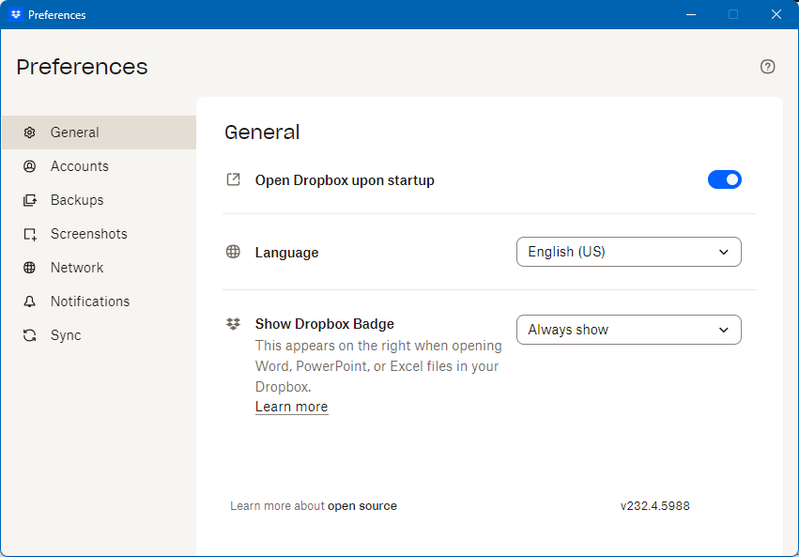Expand the Show Dropbox Badge dropdown
The image size is (799, 557).
pyautogui.click(x=628, y=330)
